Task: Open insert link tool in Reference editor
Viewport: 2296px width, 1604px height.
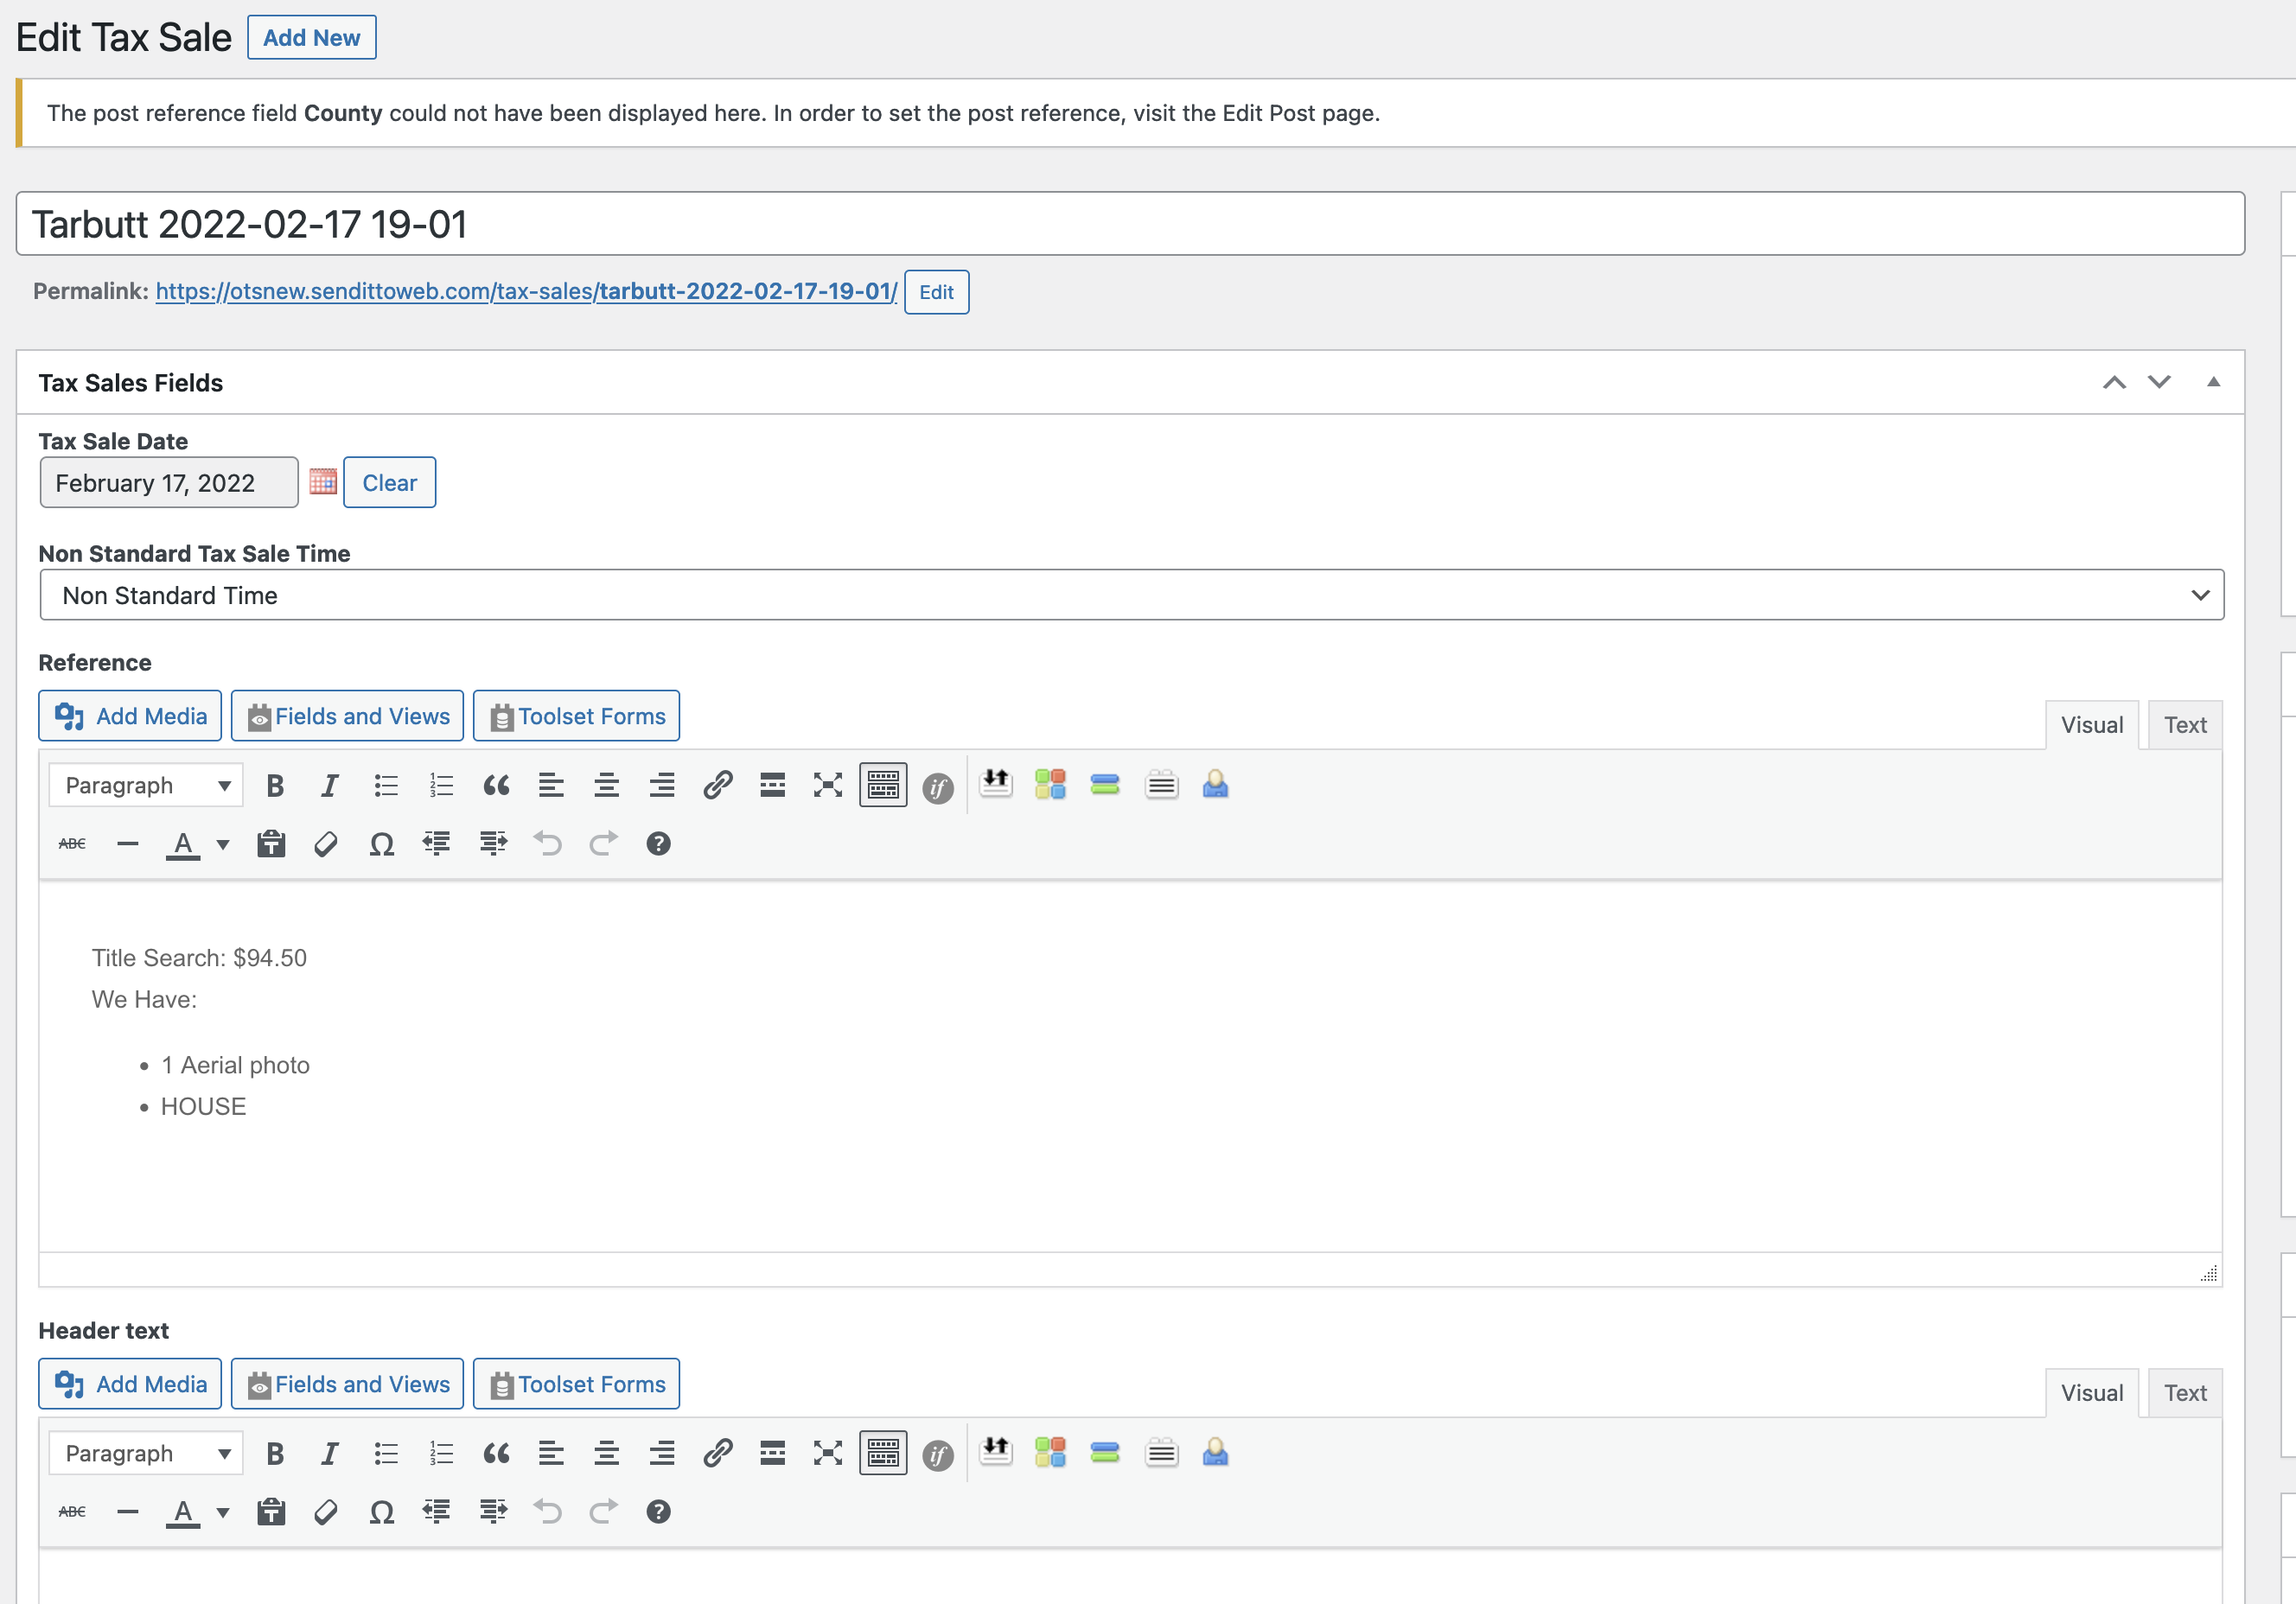Action: [x=717, y=786]
